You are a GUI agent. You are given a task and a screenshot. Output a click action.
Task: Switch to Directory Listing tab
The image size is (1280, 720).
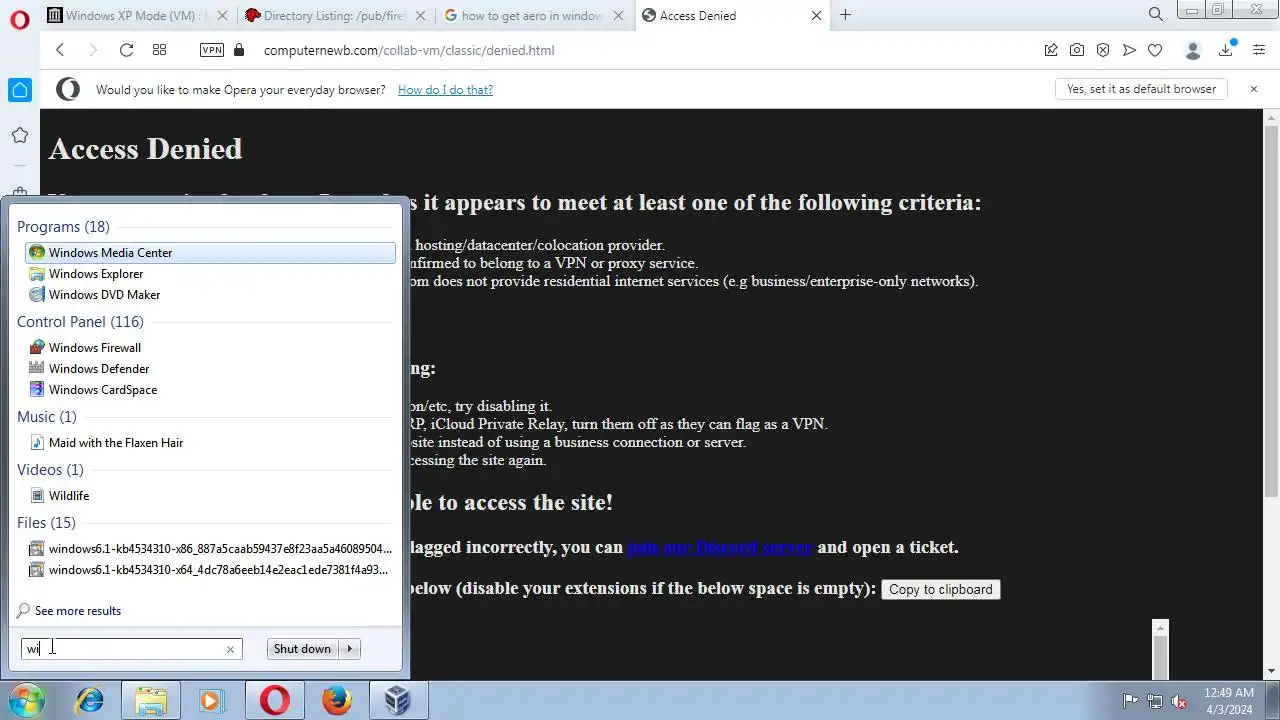point(336,15)
